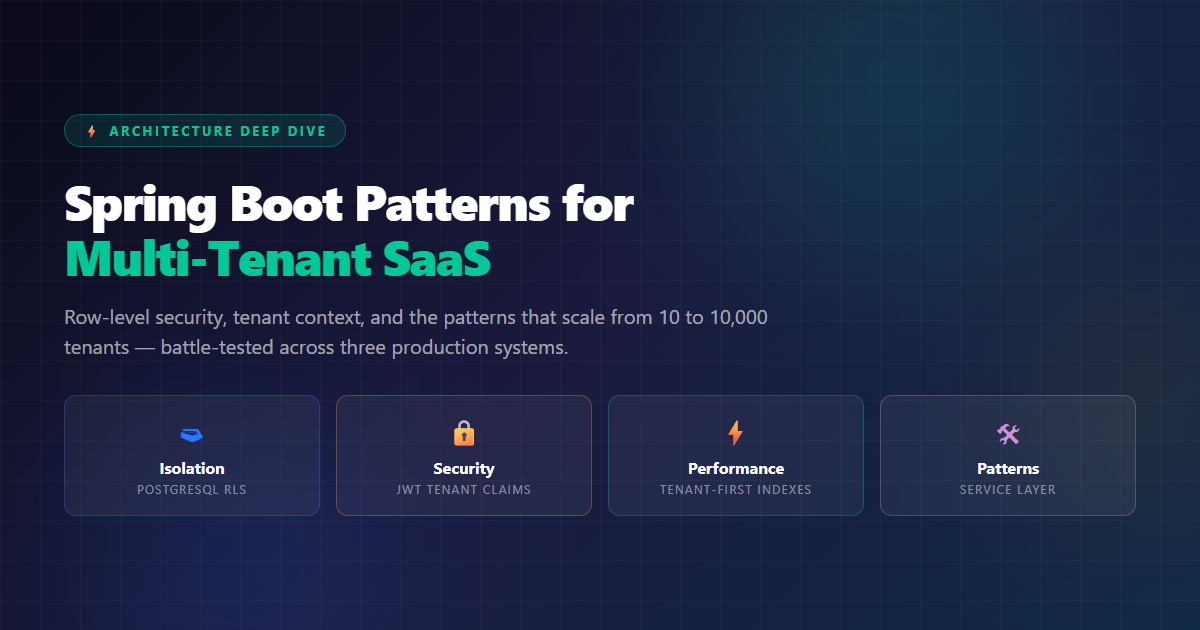Click the lightning bolt in the Architecture badge

92,131
